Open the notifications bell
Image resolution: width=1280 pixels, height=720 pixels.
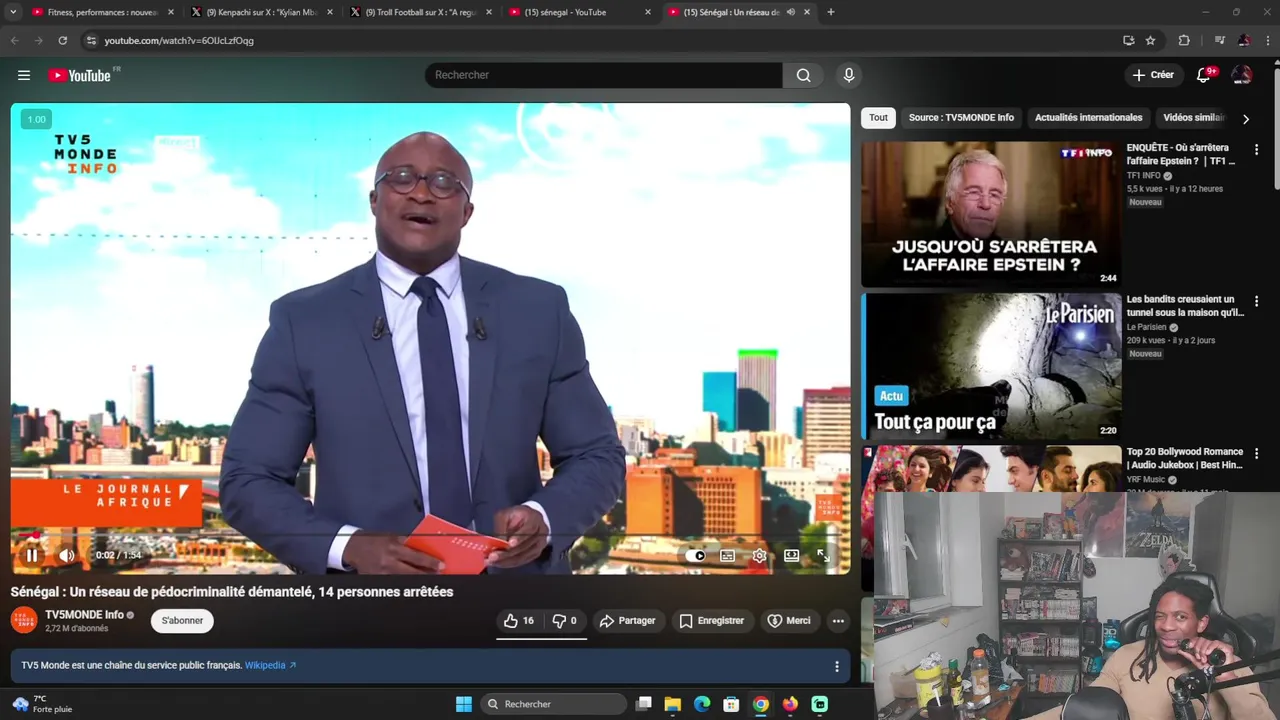1204,75
